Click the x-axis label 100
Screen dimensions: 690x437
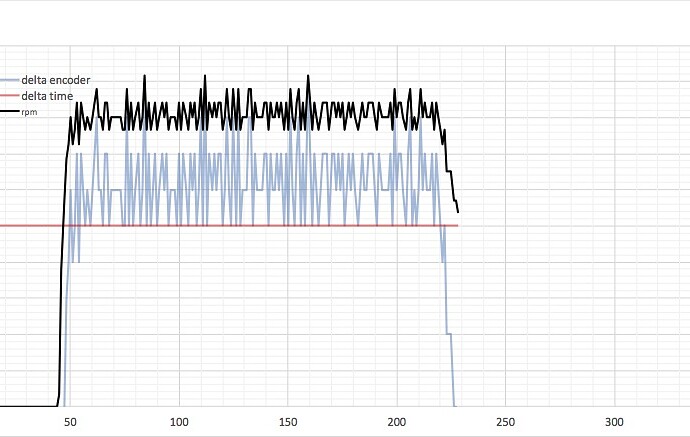(179, 422)
